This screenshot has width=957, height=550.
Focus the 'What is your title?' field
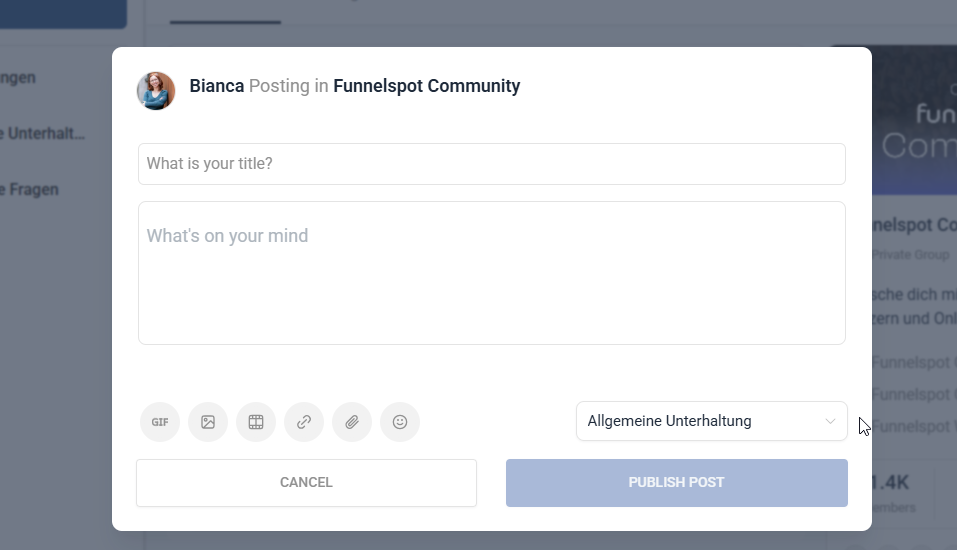tap(492, 164)
